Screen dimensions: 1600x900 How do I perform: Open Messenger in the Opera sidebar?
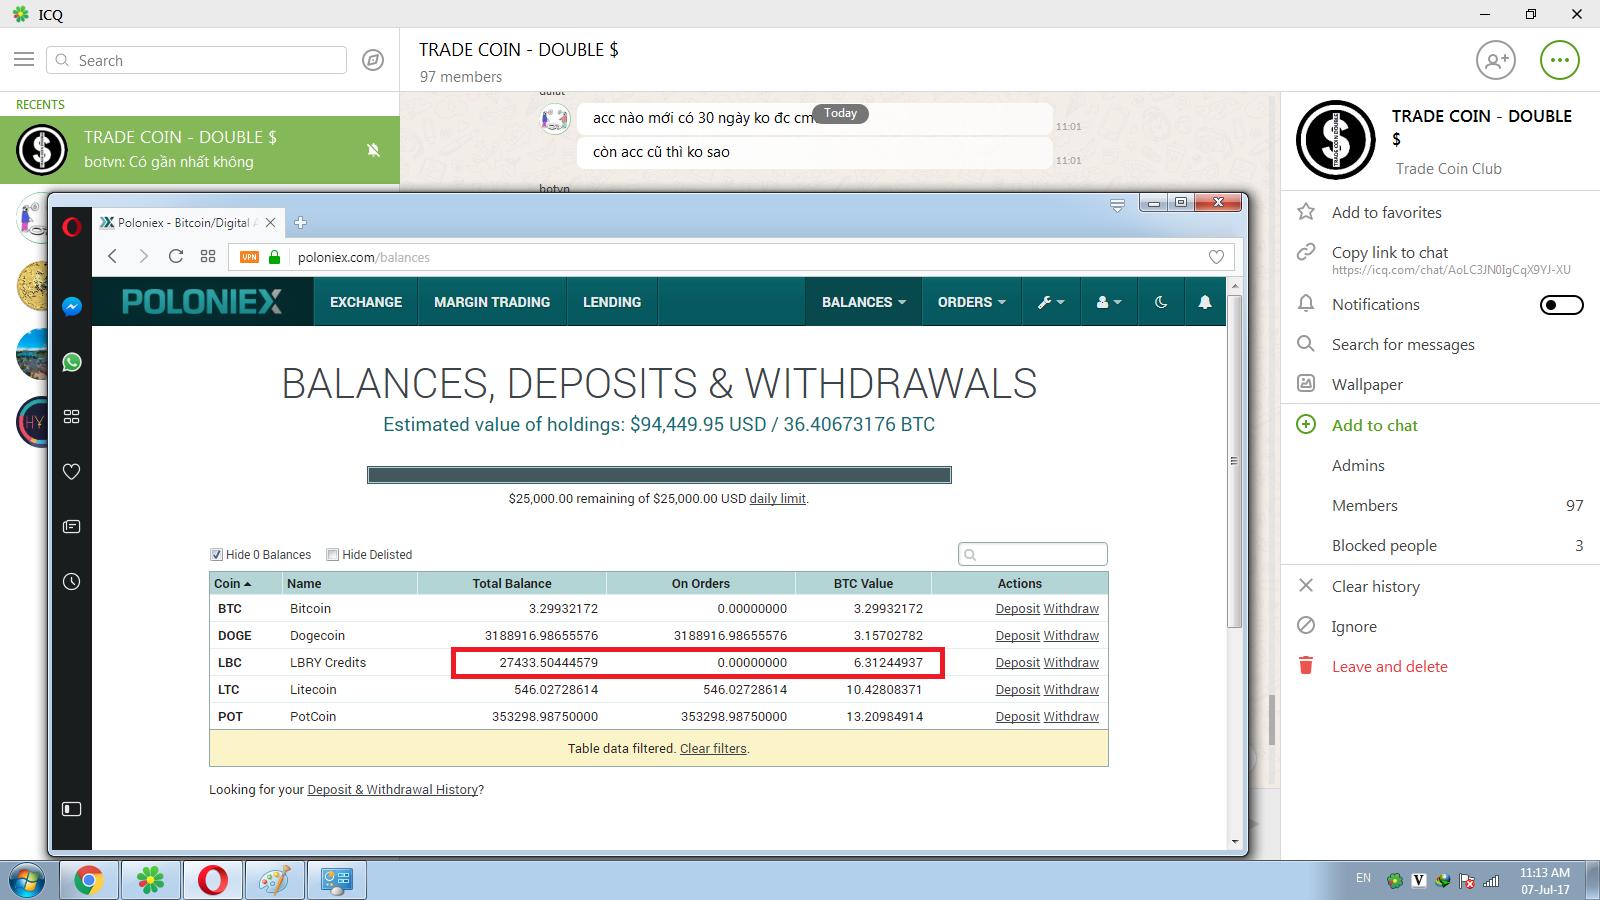coord(72,307)
